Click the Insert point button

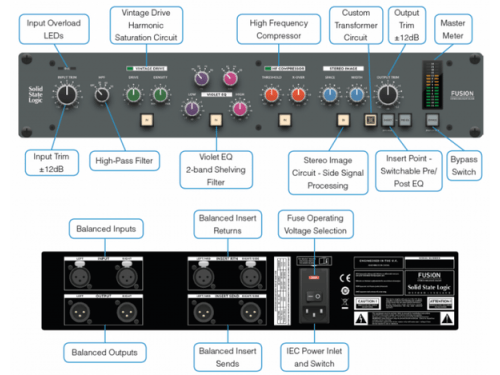tap(388, 120)
